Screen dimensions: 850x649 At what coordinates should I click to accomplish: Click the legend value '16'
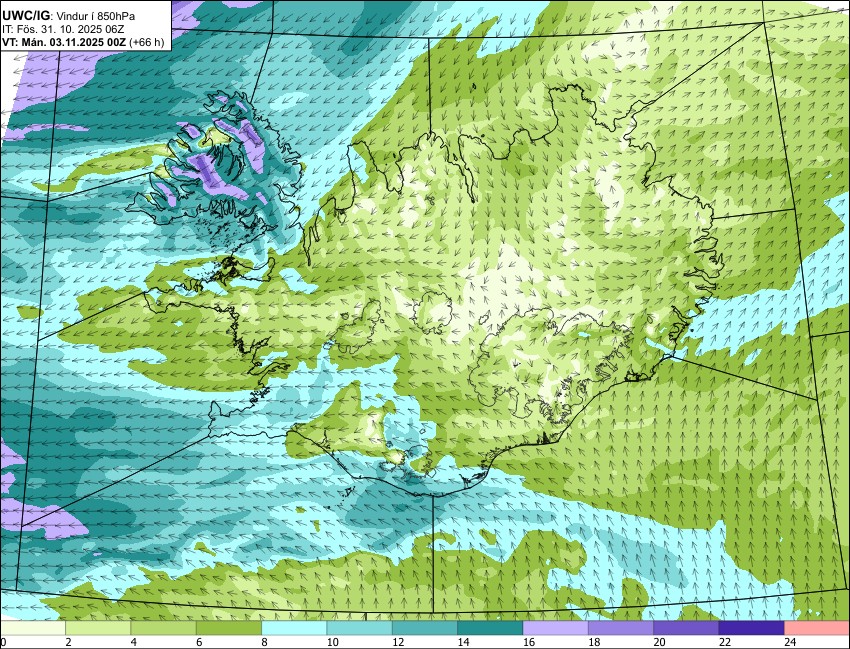click(529, 642)
